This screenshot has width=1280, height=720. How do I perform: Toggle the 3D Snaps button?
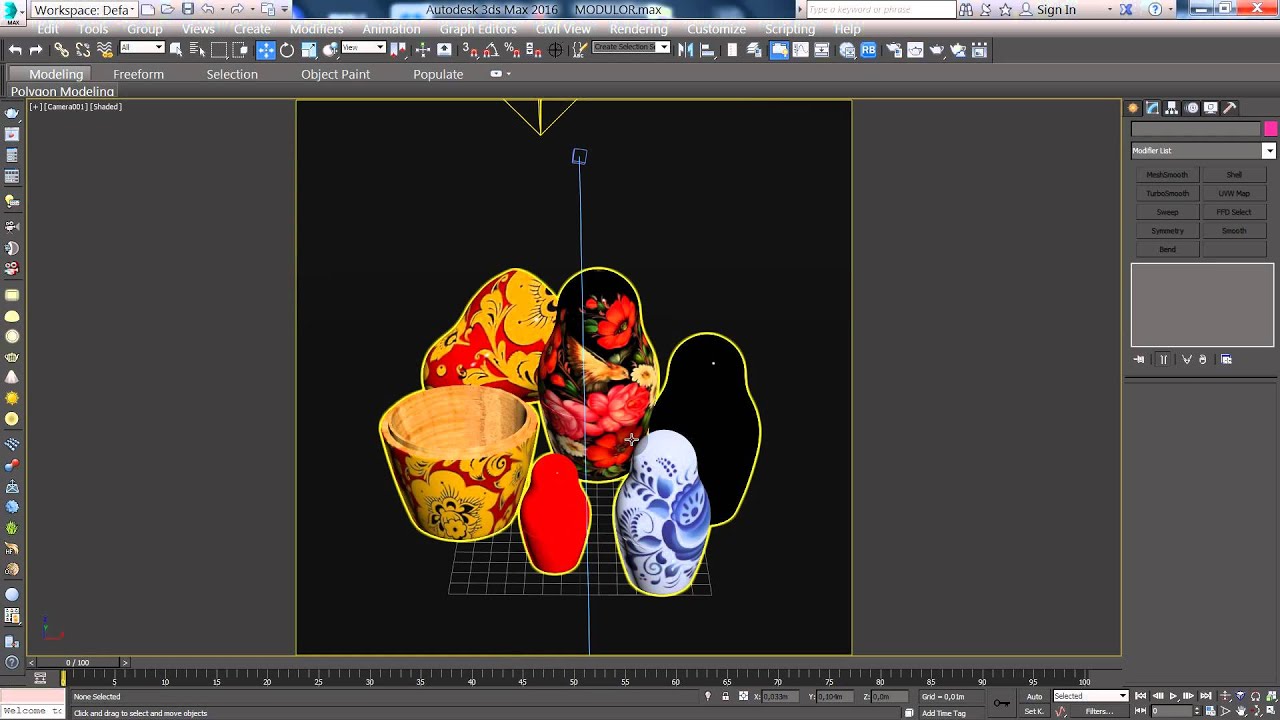tap(469, 50)
